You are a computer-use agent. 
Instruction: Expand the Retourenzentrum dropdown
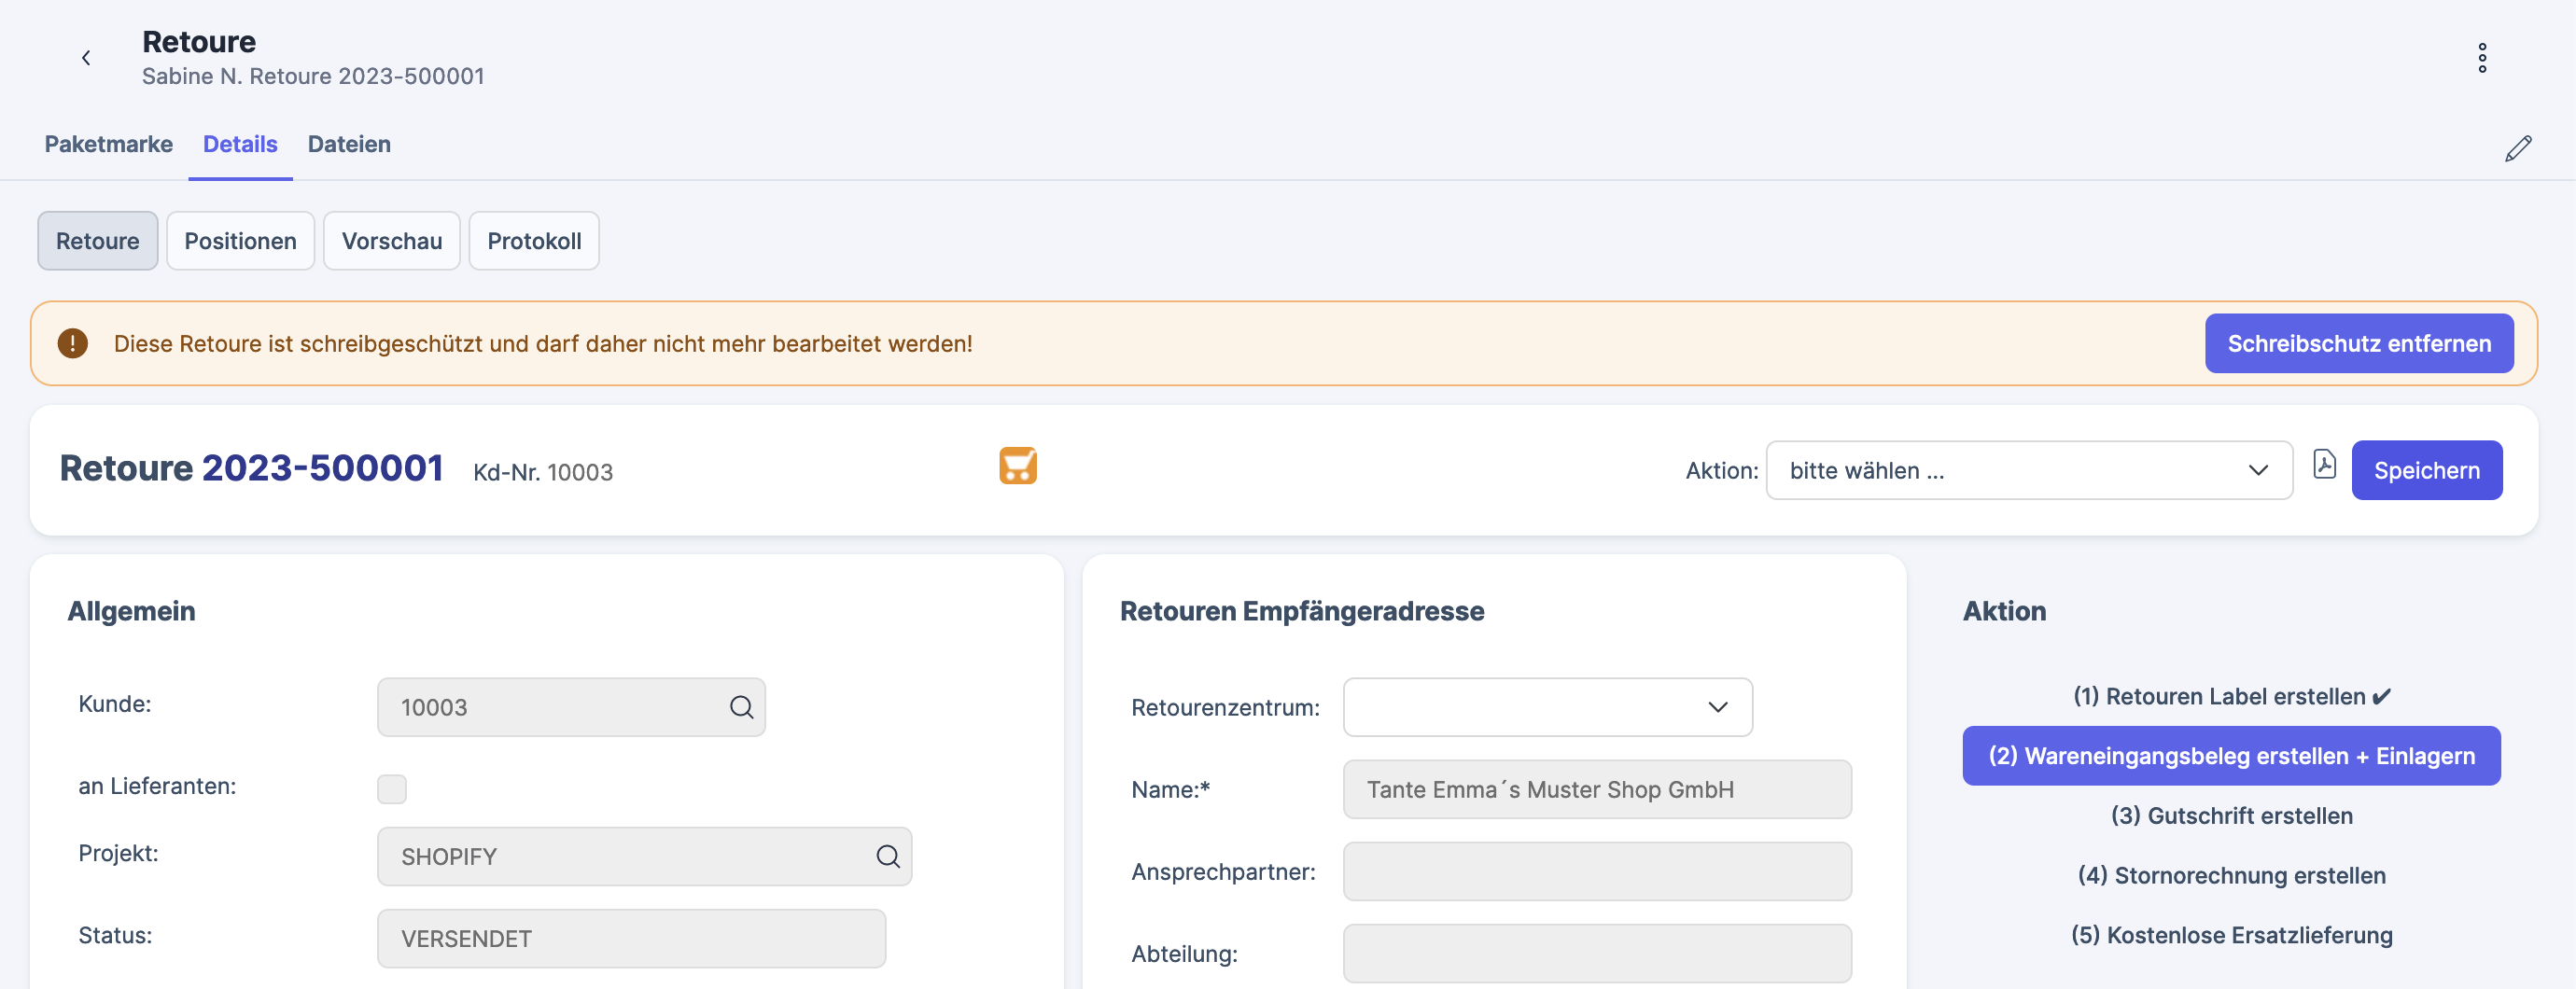[1546, 708]
